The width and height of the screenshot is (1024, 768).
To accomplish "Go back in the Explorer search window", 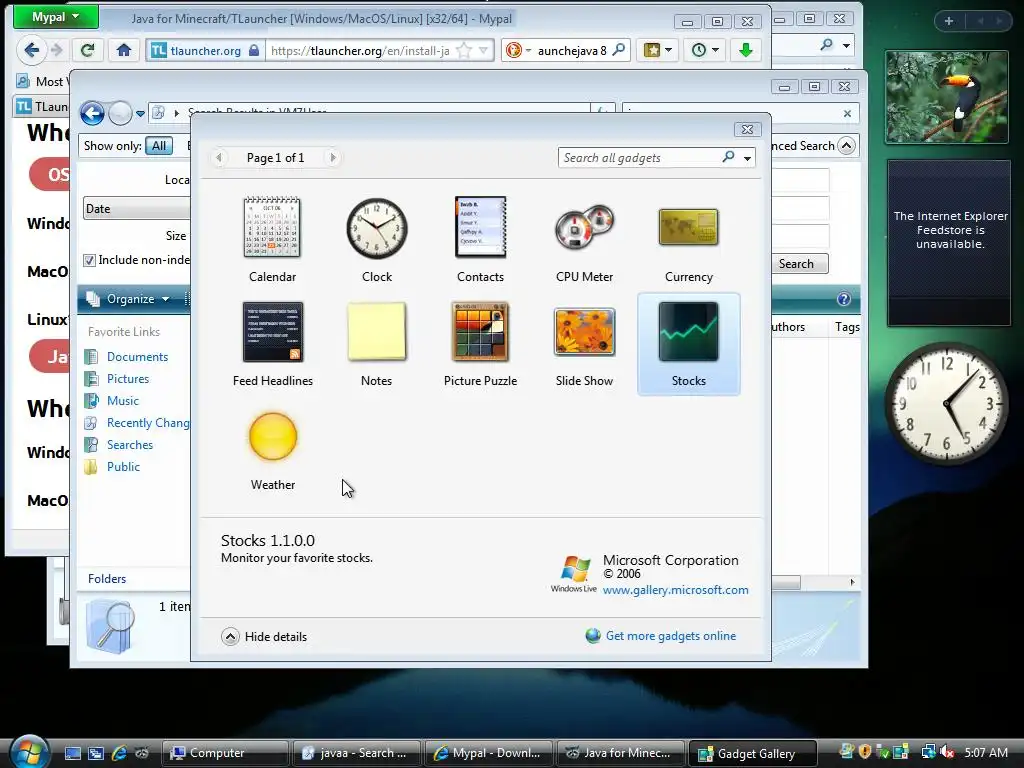I will point(92,114).
